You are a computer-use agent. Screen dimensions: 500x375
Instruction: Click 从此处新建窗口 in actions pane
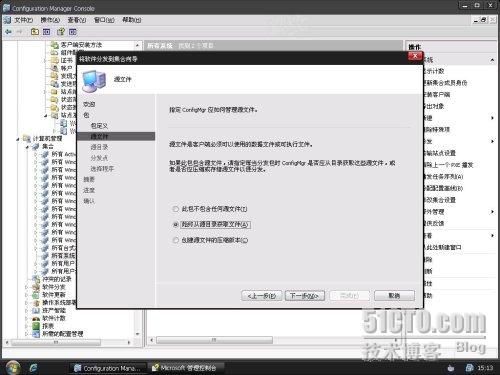[x=443, y=247]
